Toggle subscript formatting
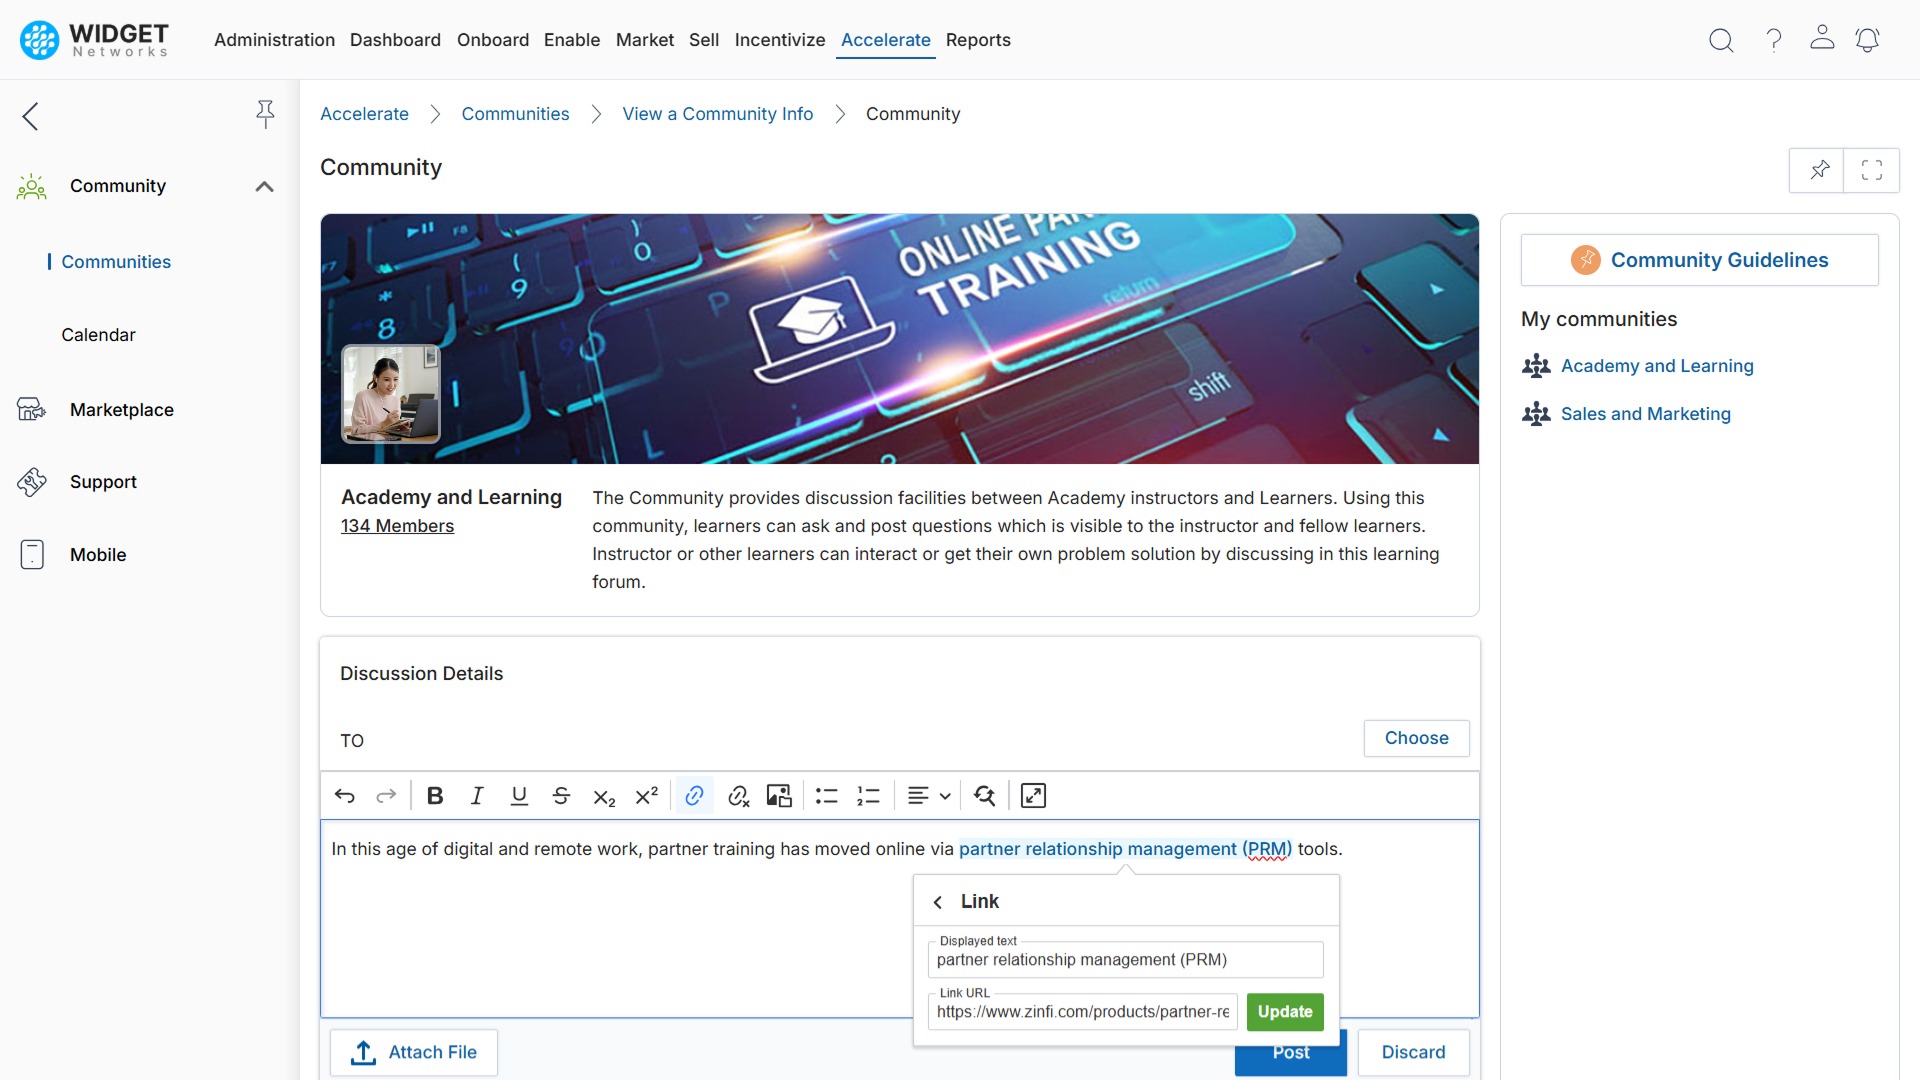Image resolution: width=1920 pixels, height=1080 pixels. pos(604,797)
